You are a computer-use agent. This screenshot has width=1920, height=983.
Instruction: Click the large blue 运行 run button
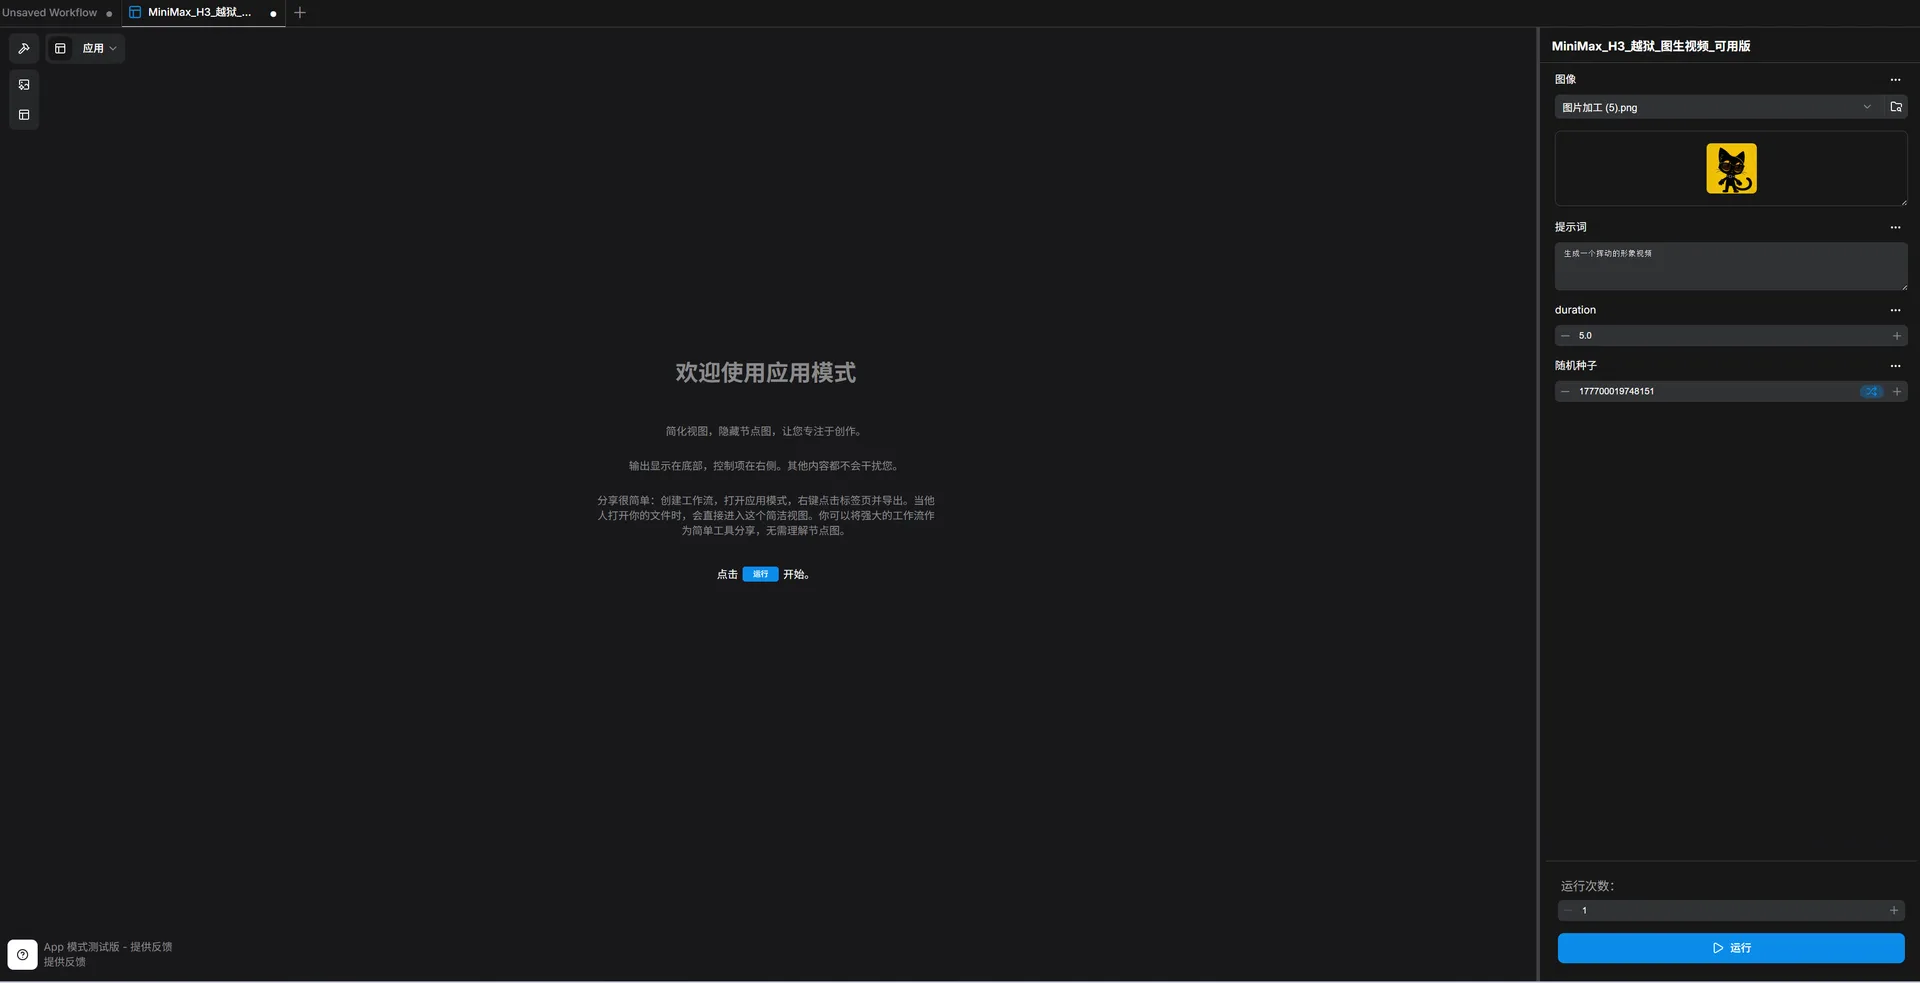(x=1731, y=948)
